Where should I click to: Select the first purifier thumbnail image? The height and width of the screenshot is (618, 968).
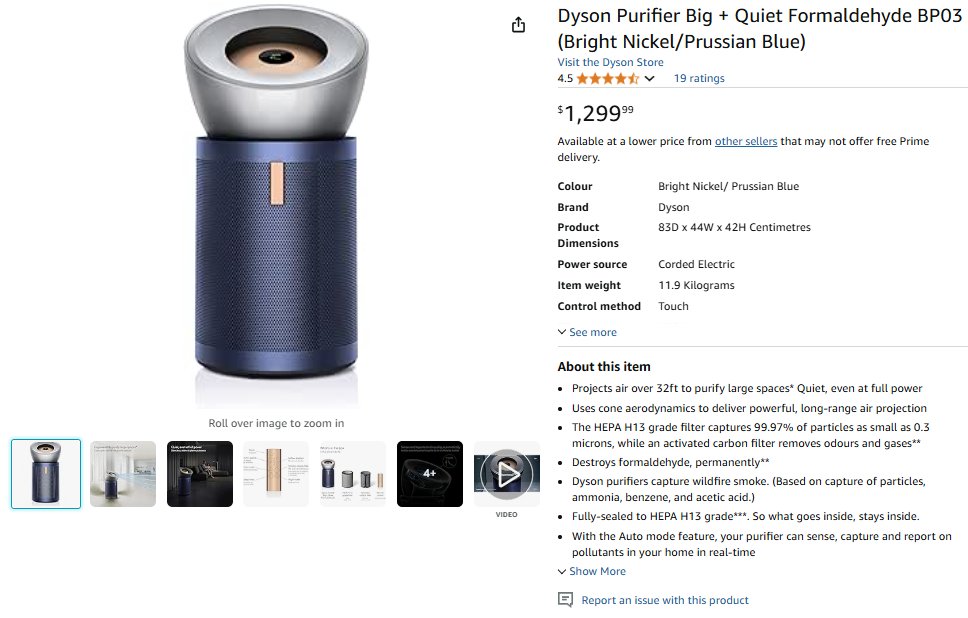[x=46, y=474]
